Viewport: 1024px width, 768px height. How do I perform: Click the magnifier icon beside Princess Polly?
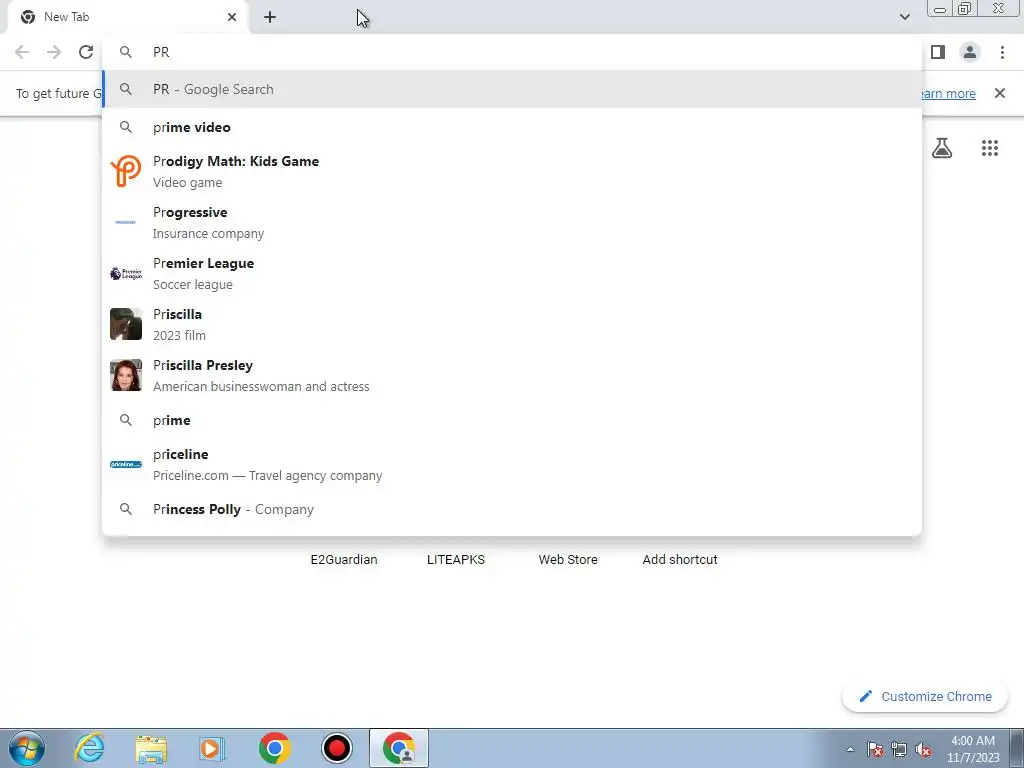(125, 509)
